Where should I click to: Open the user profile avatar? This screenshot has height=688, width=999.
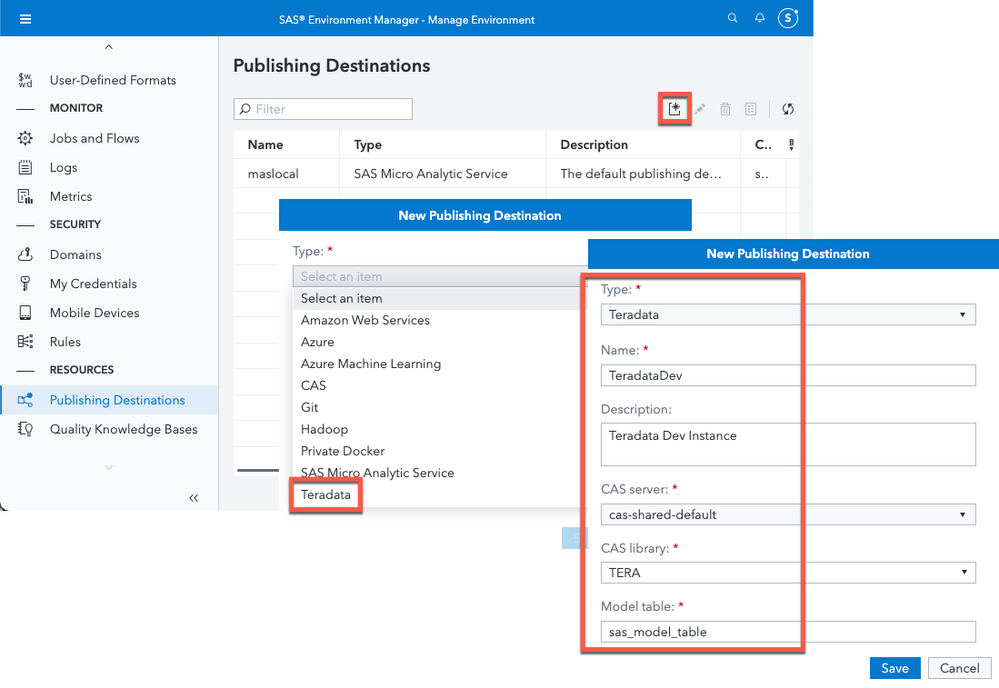tap(788, 18)
